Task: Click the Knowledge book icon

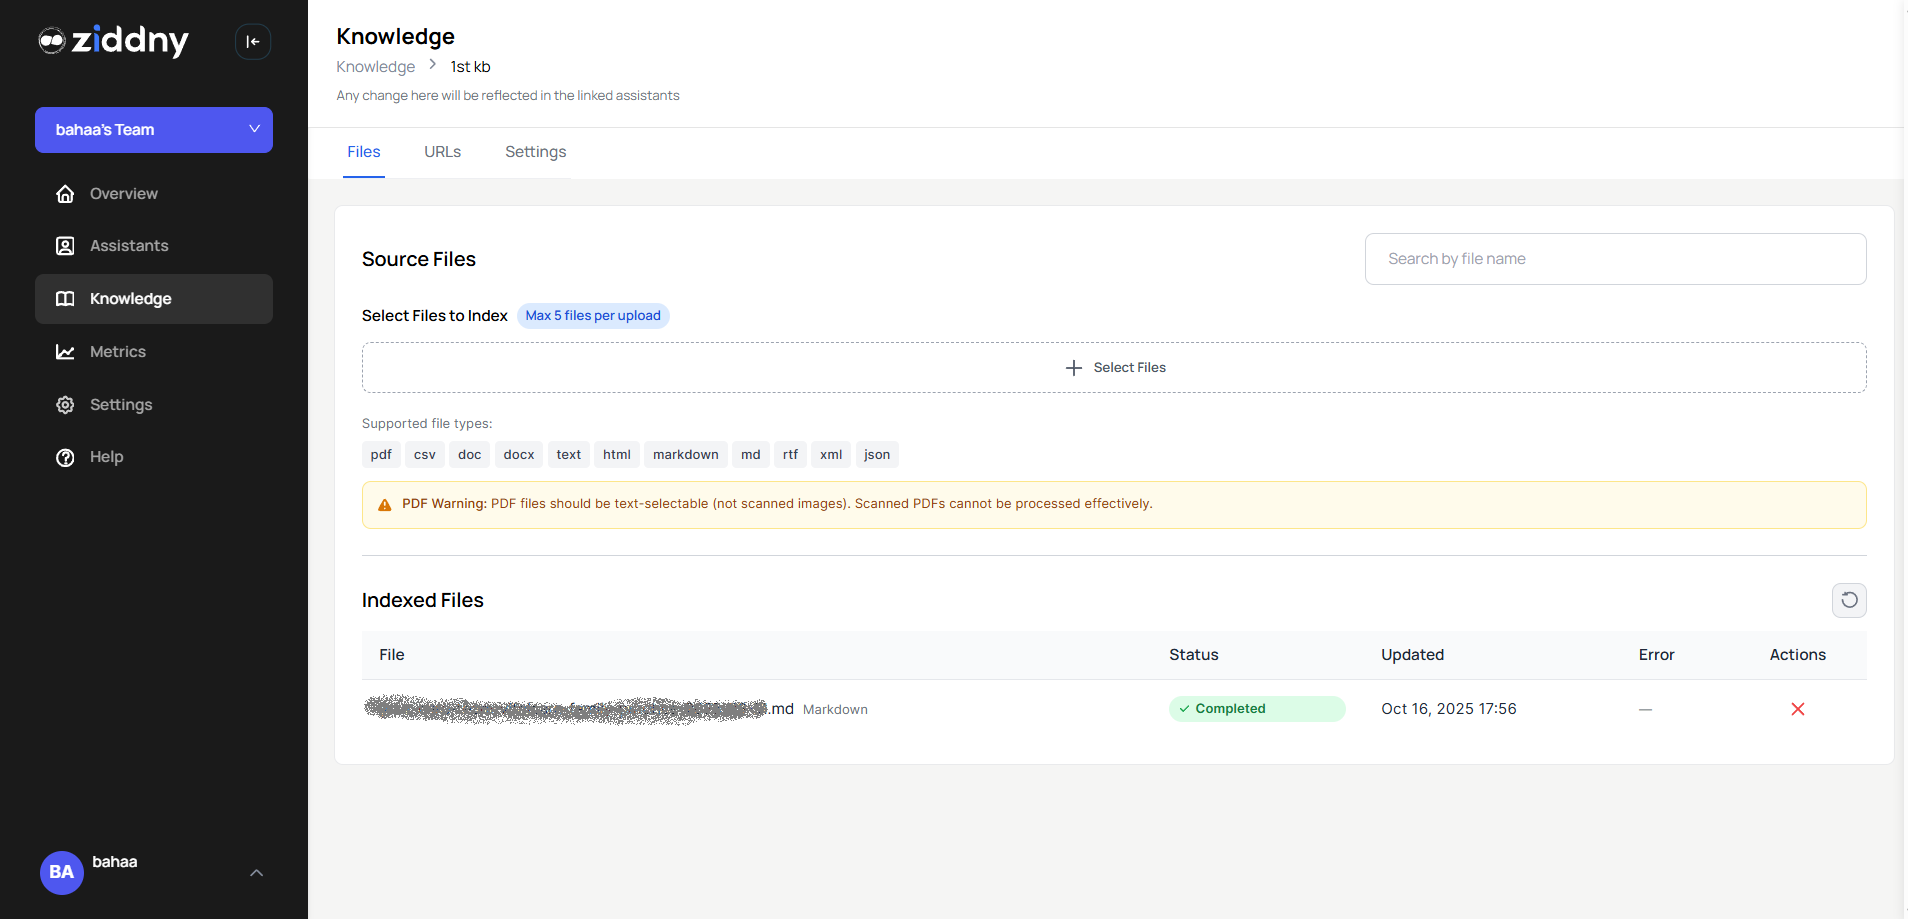Action: click(64, 298)
